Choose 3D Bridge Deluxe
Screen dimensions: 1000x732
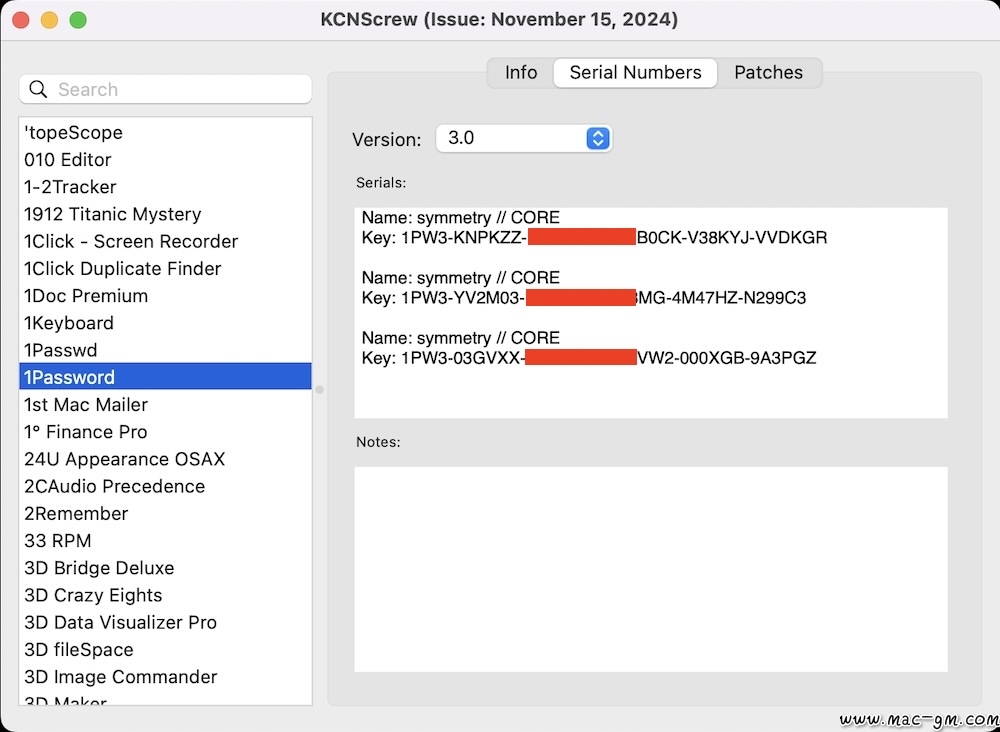coord(166,567)
